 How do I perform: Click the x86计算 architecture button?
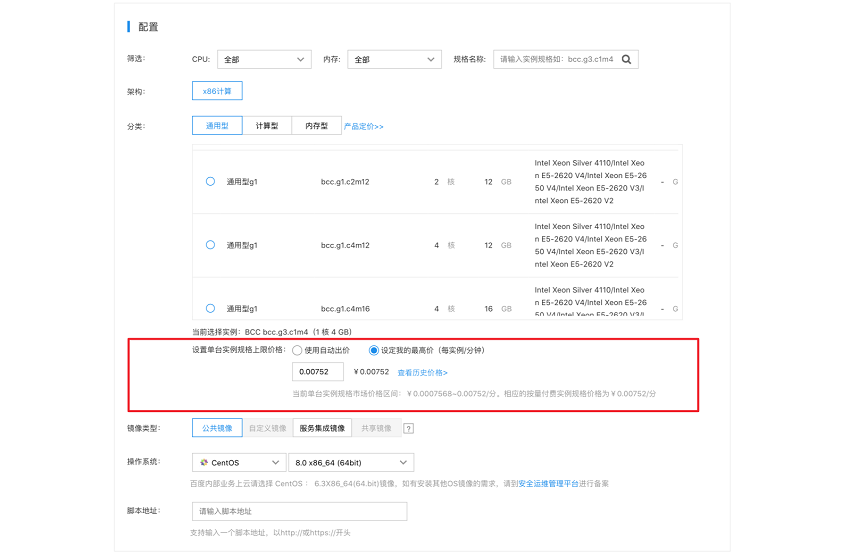tap(217, 92)
